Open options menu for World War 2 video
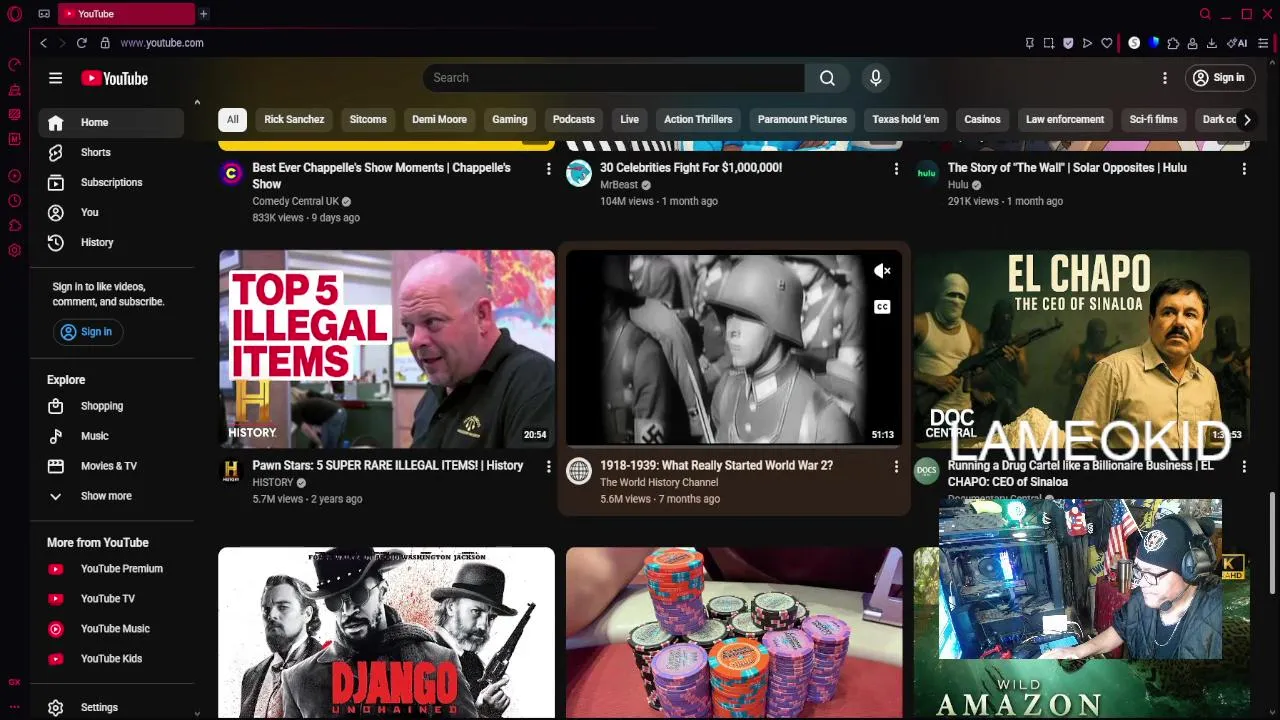The height and width of the screenshot is (720, 1280). click(x=896, y=467)
